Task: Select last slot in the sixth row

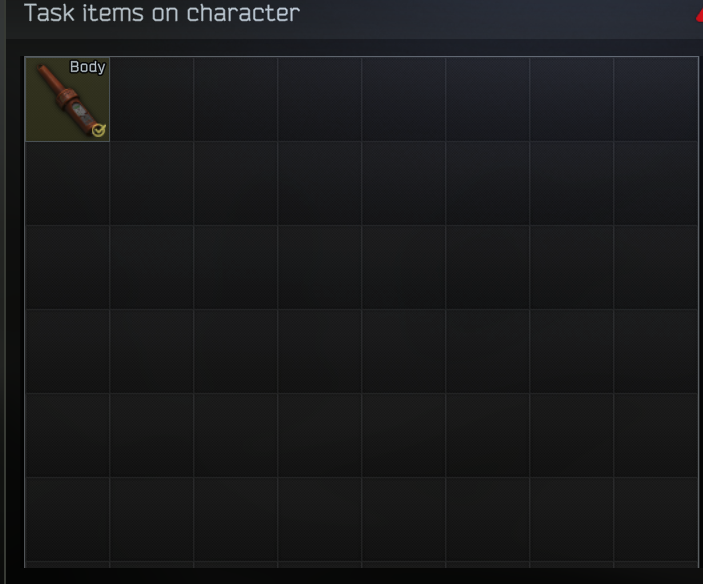Action: click(655, 519)
